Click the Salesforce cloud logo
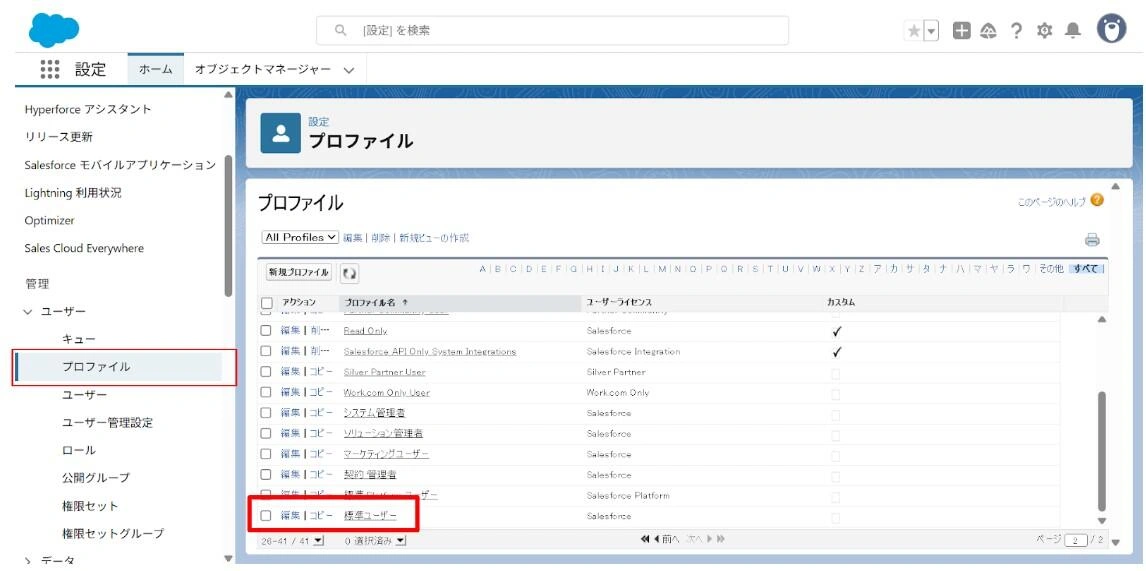Screen dimensions: 1146x571 point(54,30)
